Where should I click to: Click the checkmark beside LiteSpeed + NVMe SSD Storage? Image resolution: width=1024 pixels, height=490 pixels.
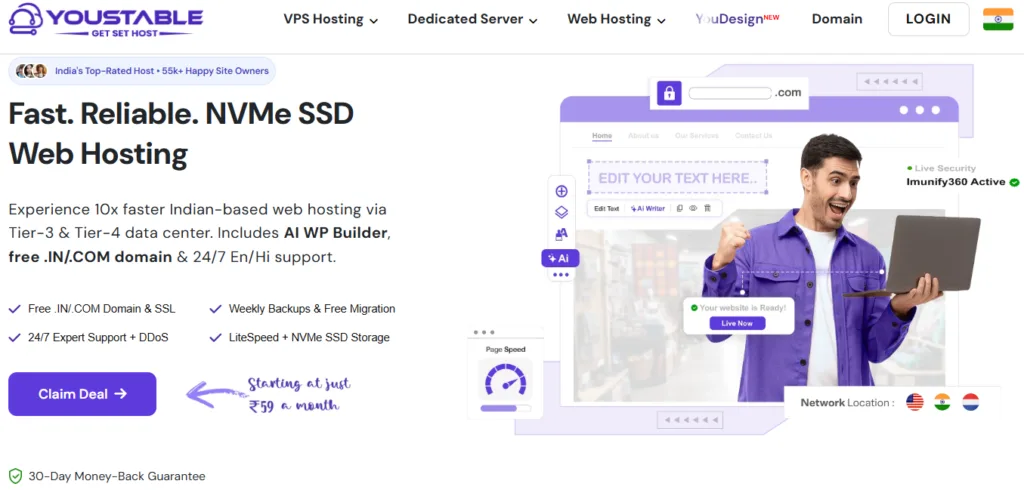pyautogui.click(x=215, y=338)
